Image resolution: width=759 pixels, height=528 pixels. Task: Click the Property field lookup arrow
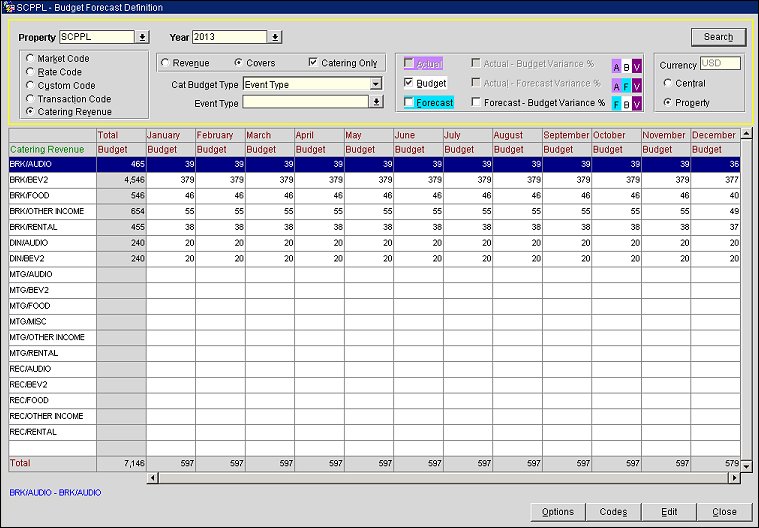(x=142, y=37)
